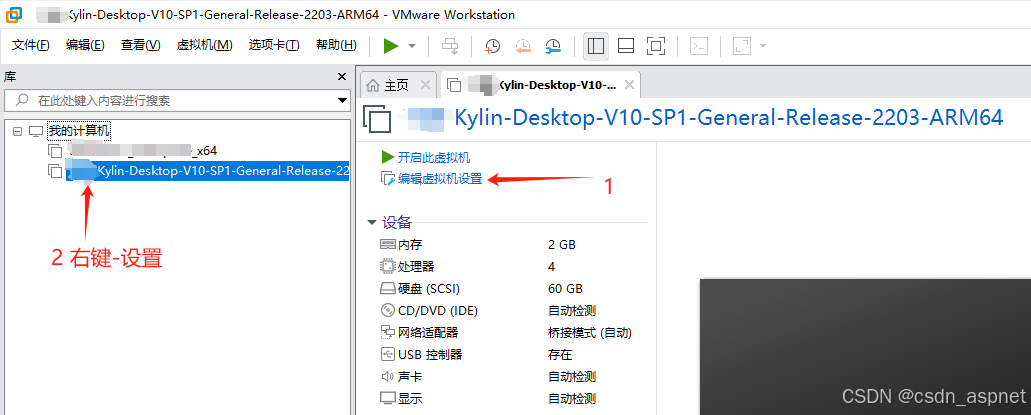The image size is (1031, 415).
Task: Click the 存在 USB controller value
Action: (x=560, y=354)
